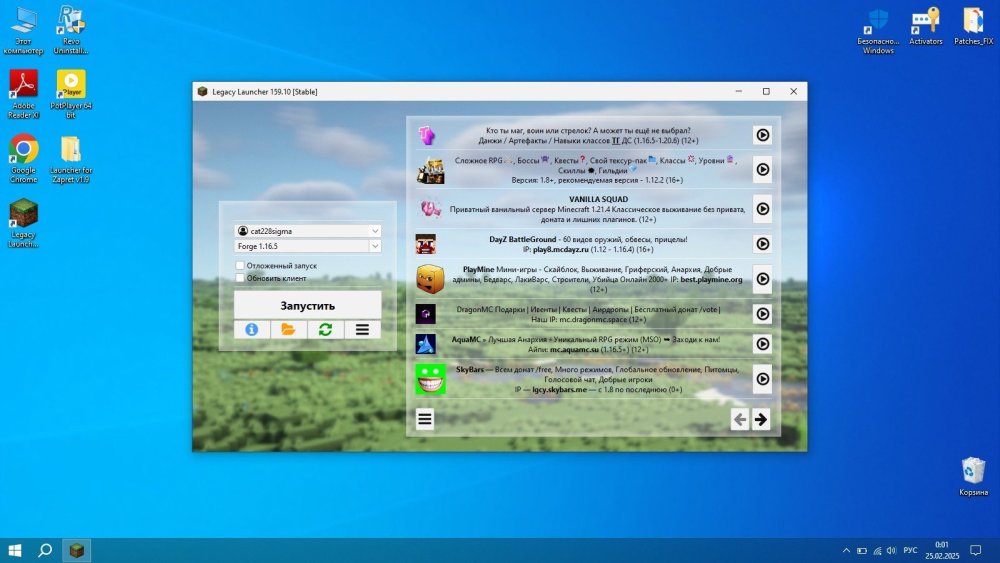Image resolution: width=1000 pixels, height=563 pixels.
Task: Join DayZ BattleGround via play button
Action: coord(762,244)
